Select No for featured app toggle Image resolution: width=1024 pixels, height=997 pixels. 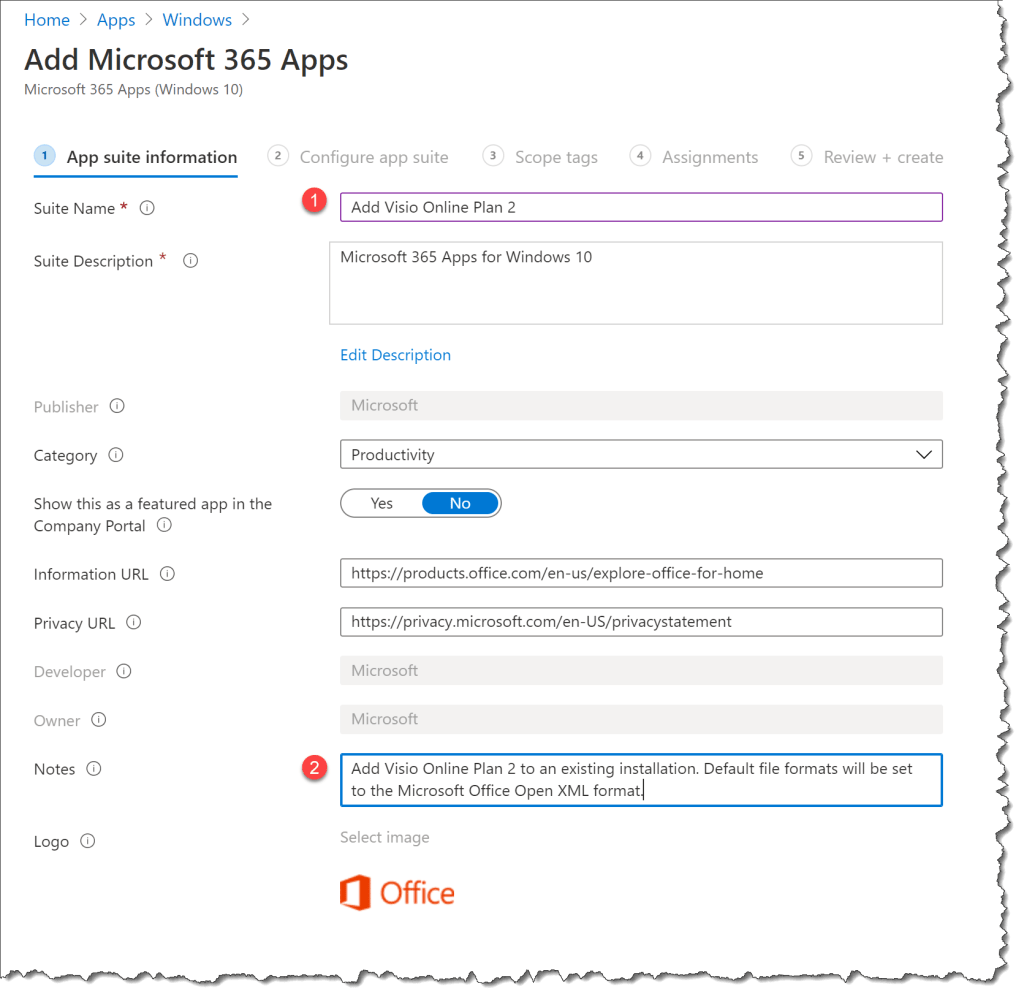pyautogui.click(x=460, y=503)
